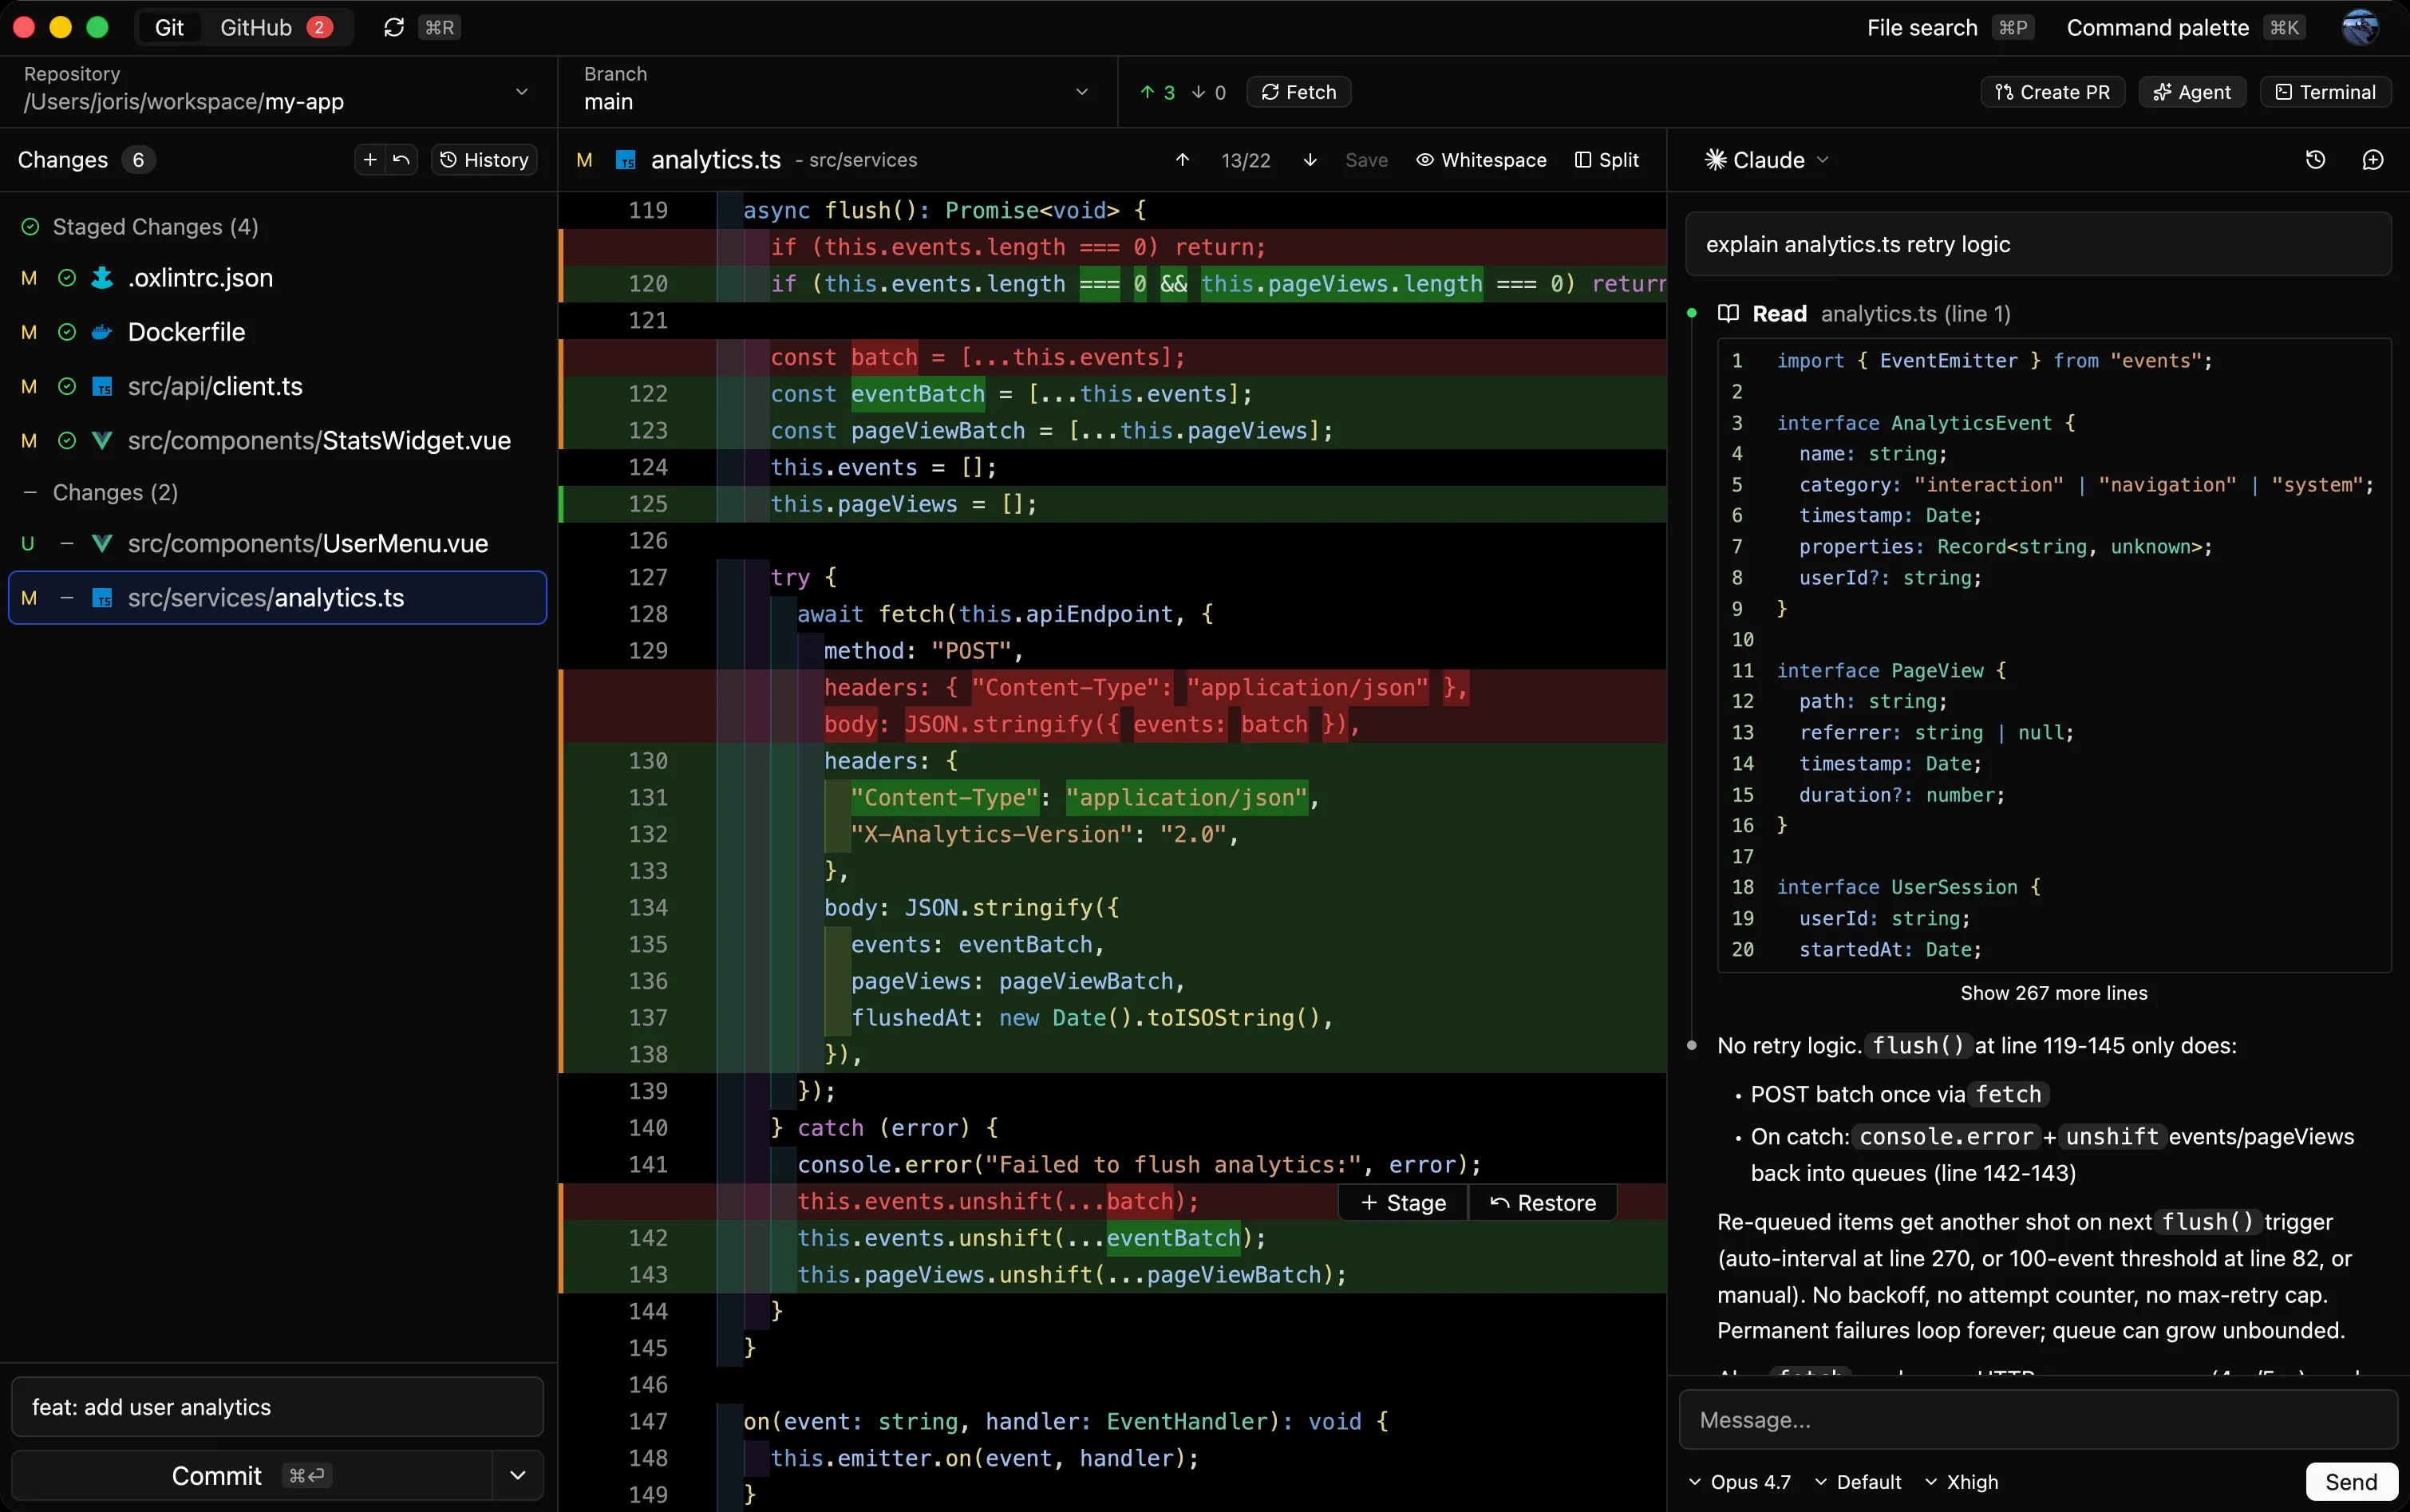
Task: Go to next diff hunk arrow
Action: (x=1310, y=160)
